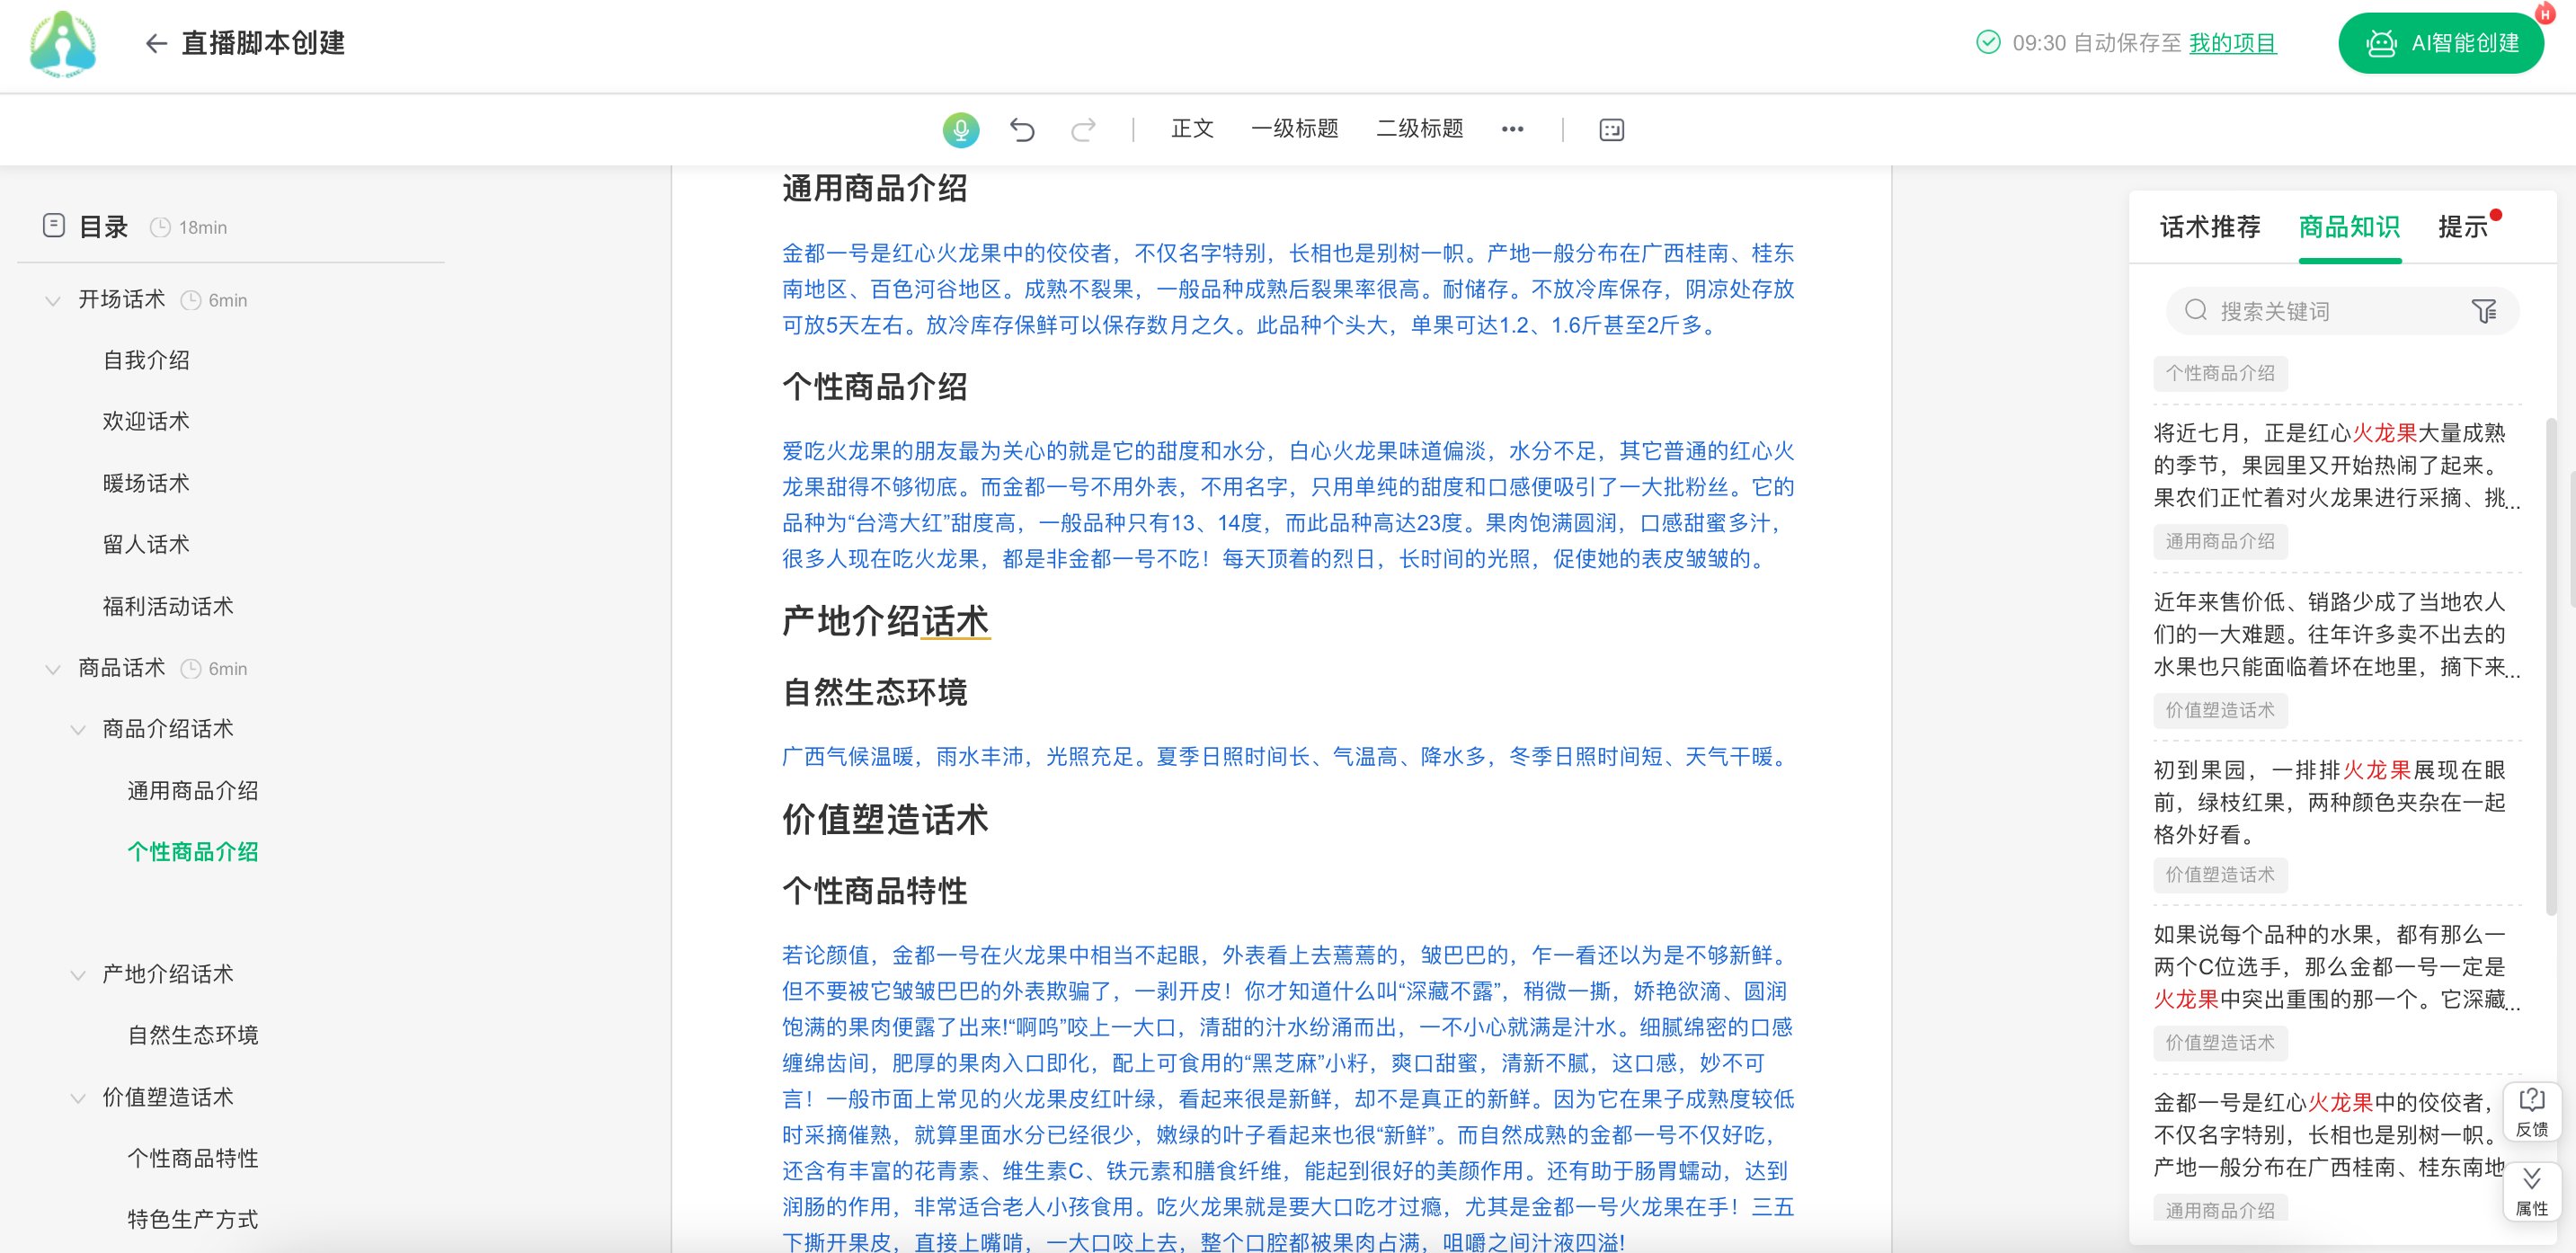The image size is (2576, 1253).
Task: Select 自我介绍 in the outline
Action: pyautogui.click(x=146, y=360)
